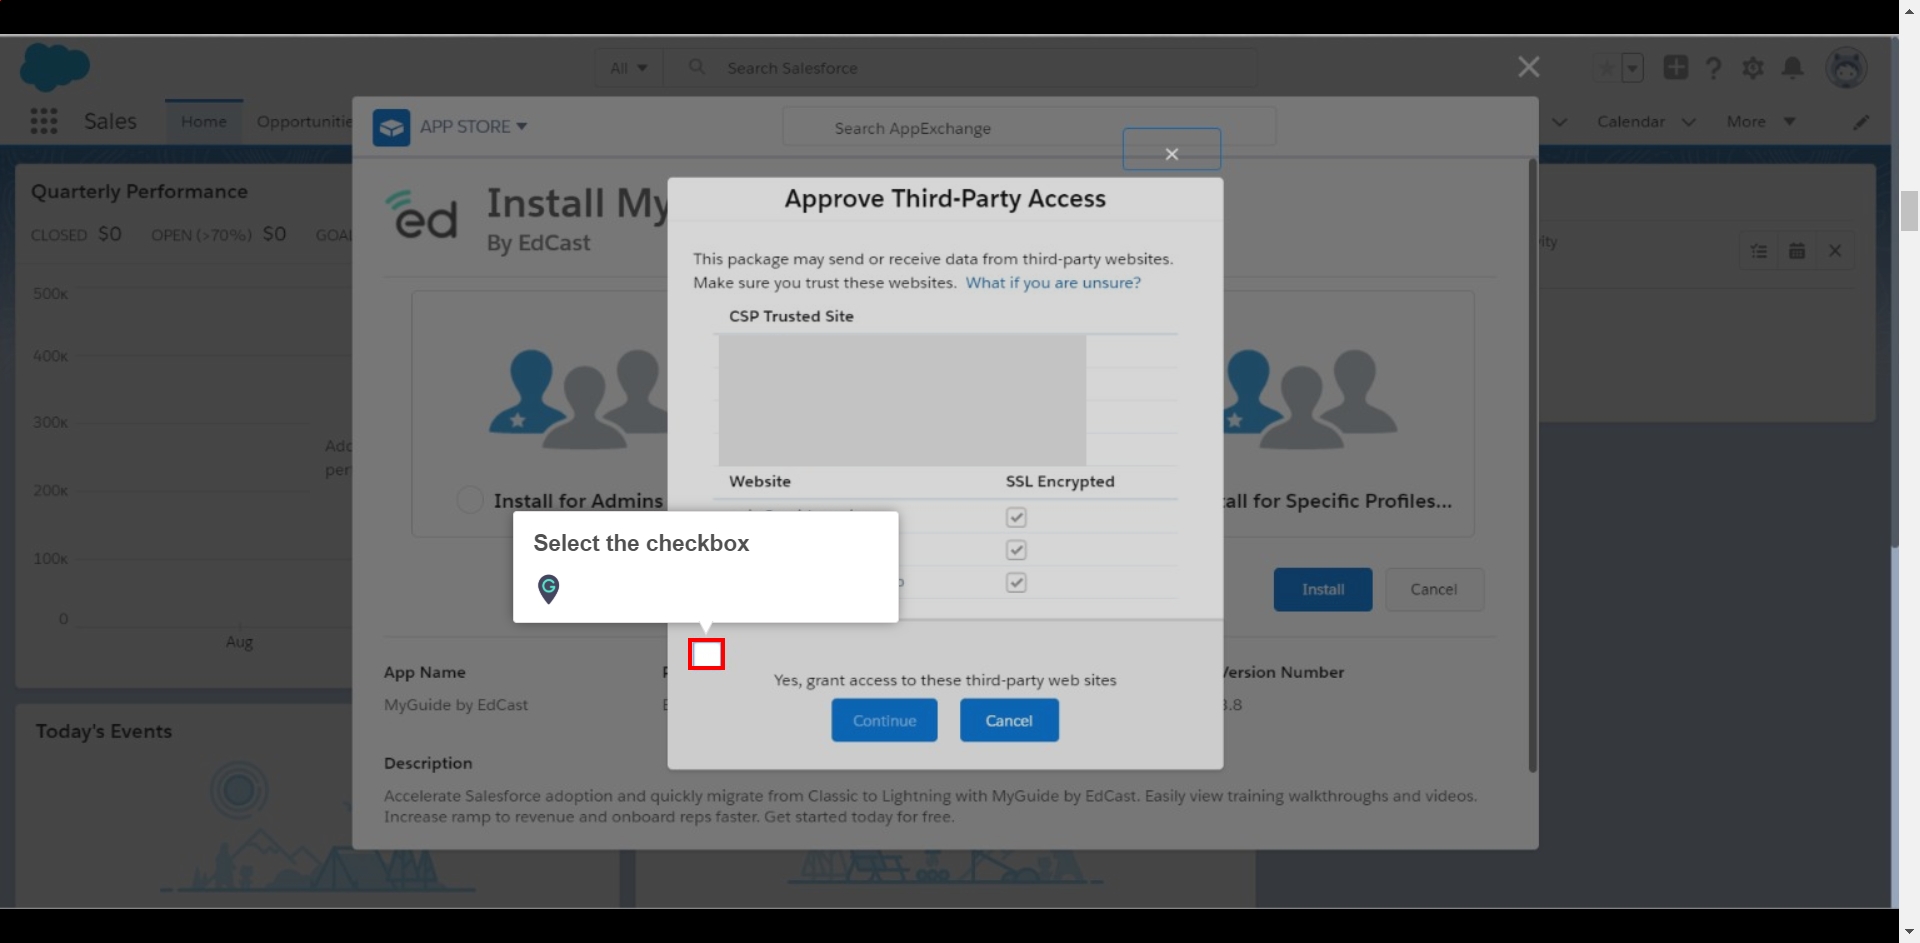
Task: Open the favorites list dropdown arrow
Action: click(1632, 68)
